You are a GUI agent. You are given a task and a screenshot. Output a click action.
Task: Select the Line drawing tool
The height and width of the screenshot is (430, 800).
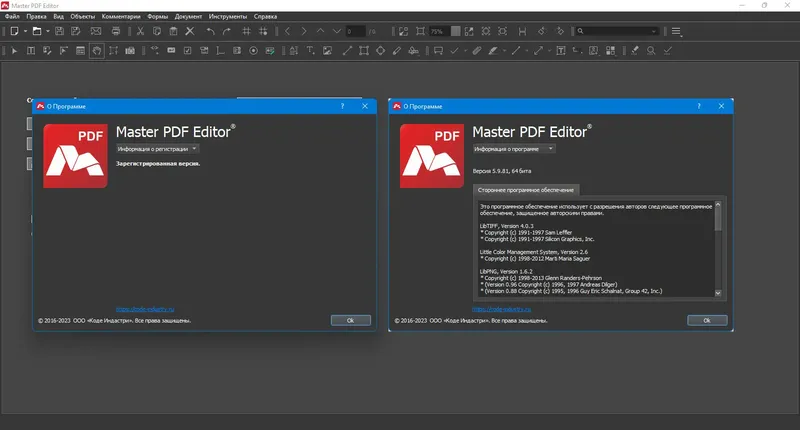pos(347,50)
